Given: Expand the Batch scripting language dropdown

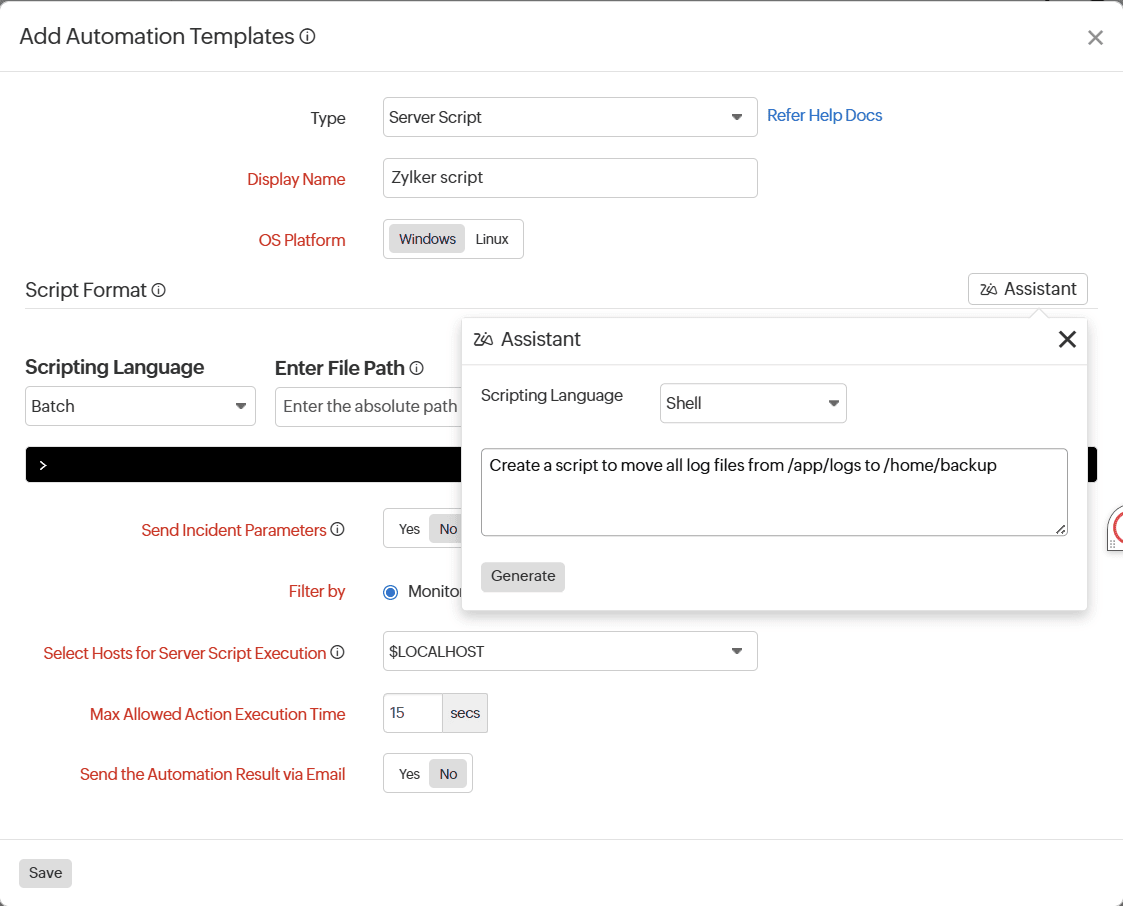Looking at the screenshot, I should (x=140, y=406).
